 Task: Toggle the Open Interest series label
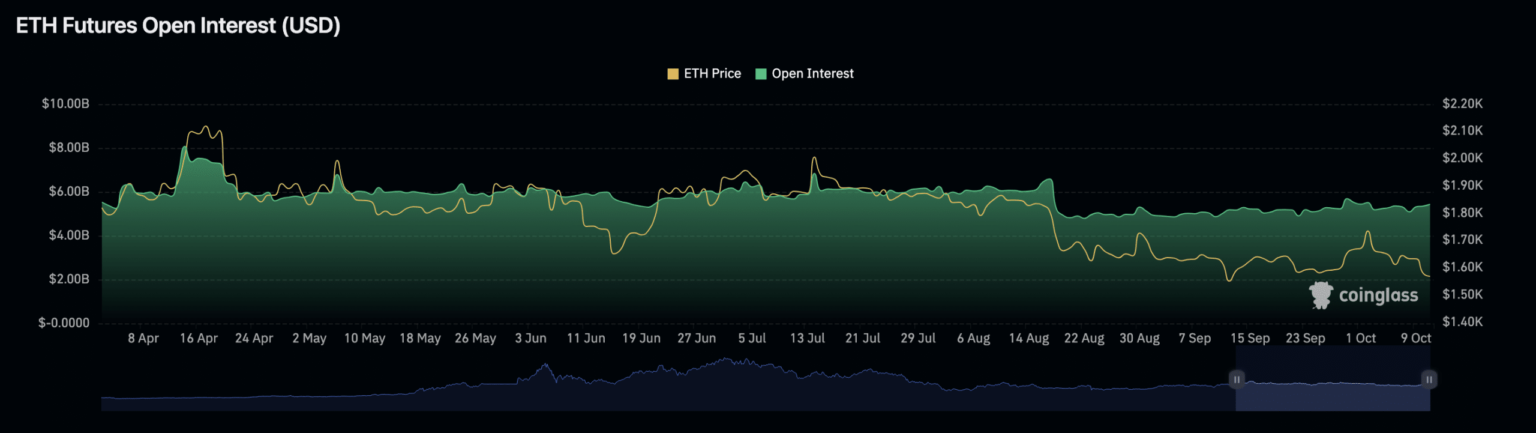(812, 74)
